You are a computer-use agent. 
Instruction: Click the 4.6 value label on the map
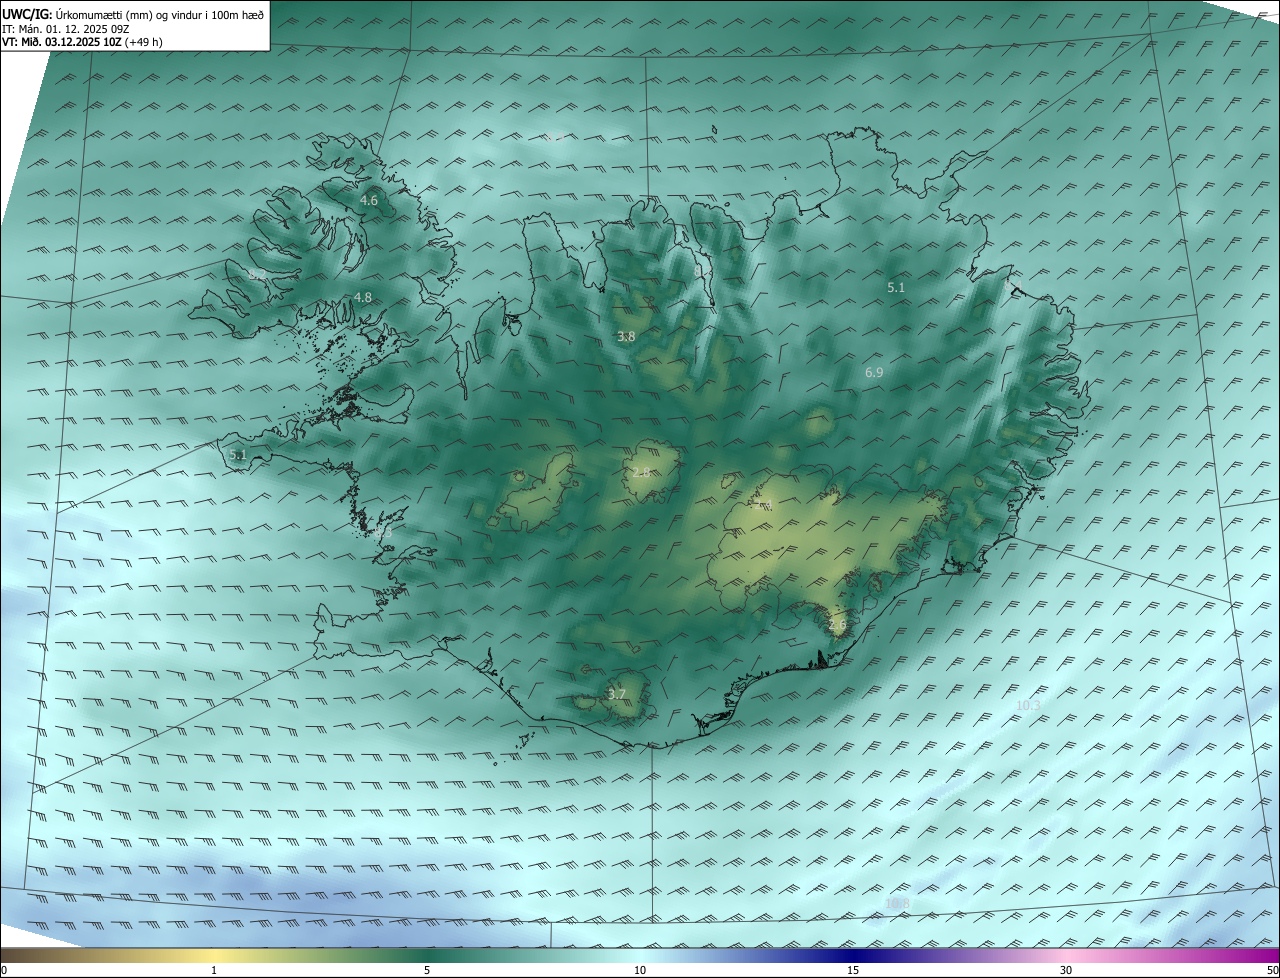pos(369,201)
